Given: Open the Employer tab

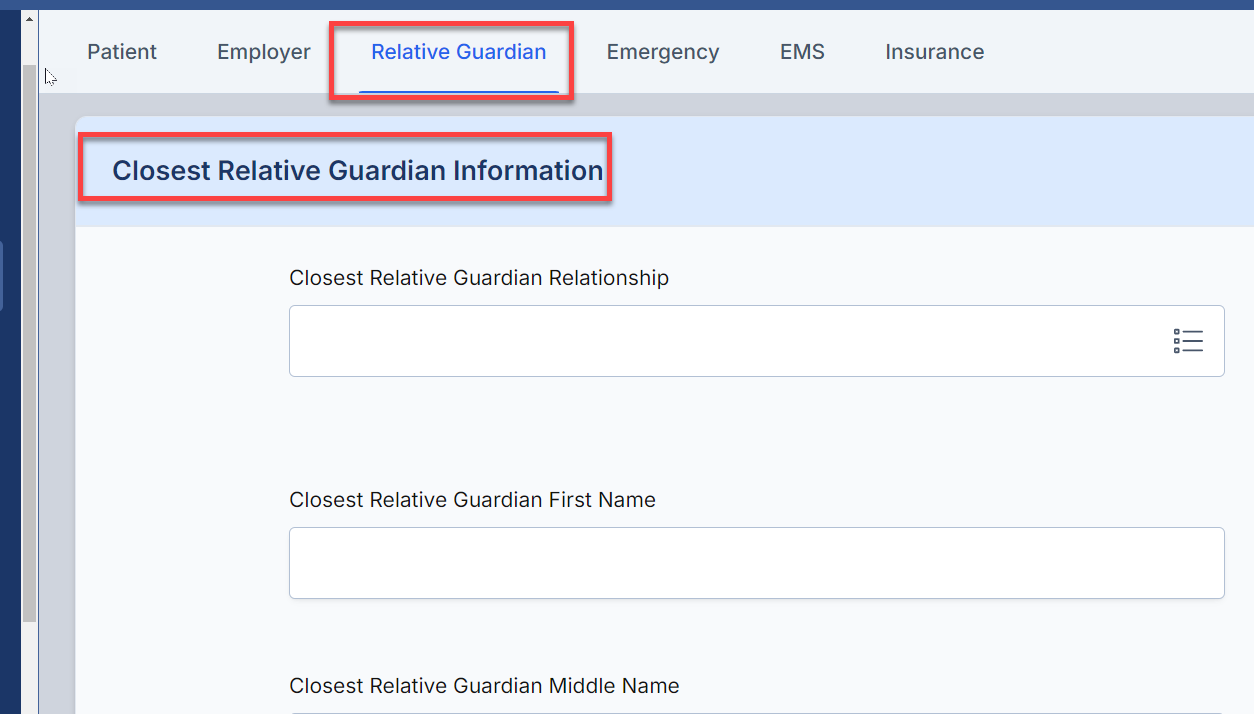Looking at the screenshot, I should [264, 52].
